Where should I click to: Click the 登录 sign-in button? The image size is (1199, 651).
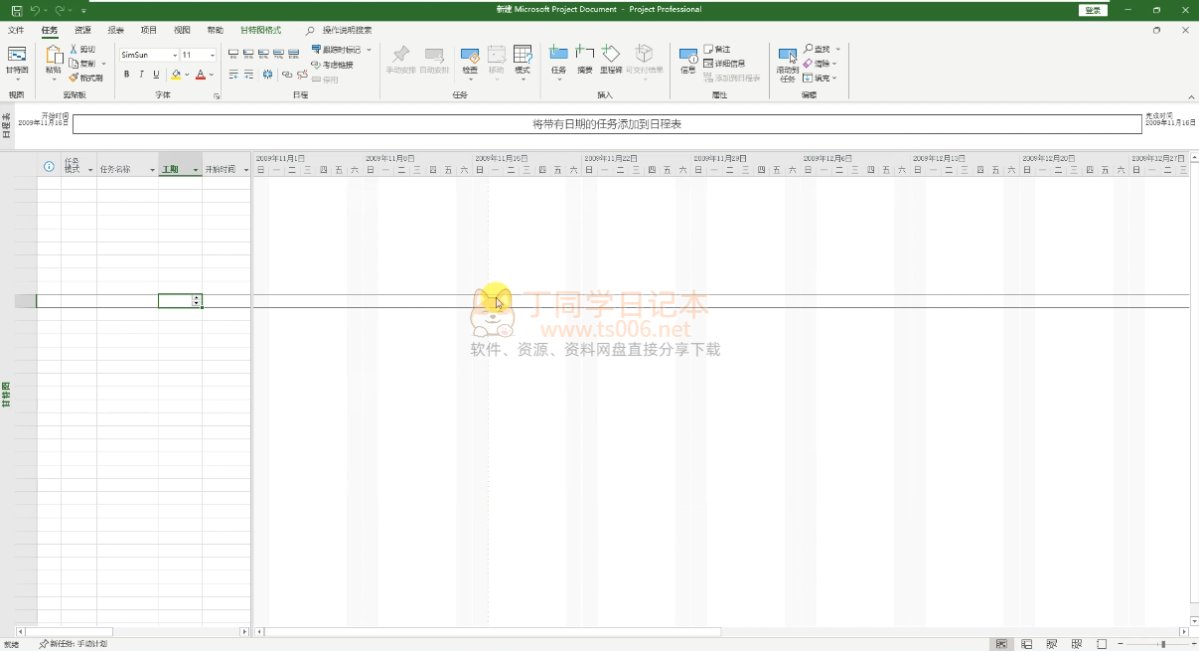tap(1093, 10)
